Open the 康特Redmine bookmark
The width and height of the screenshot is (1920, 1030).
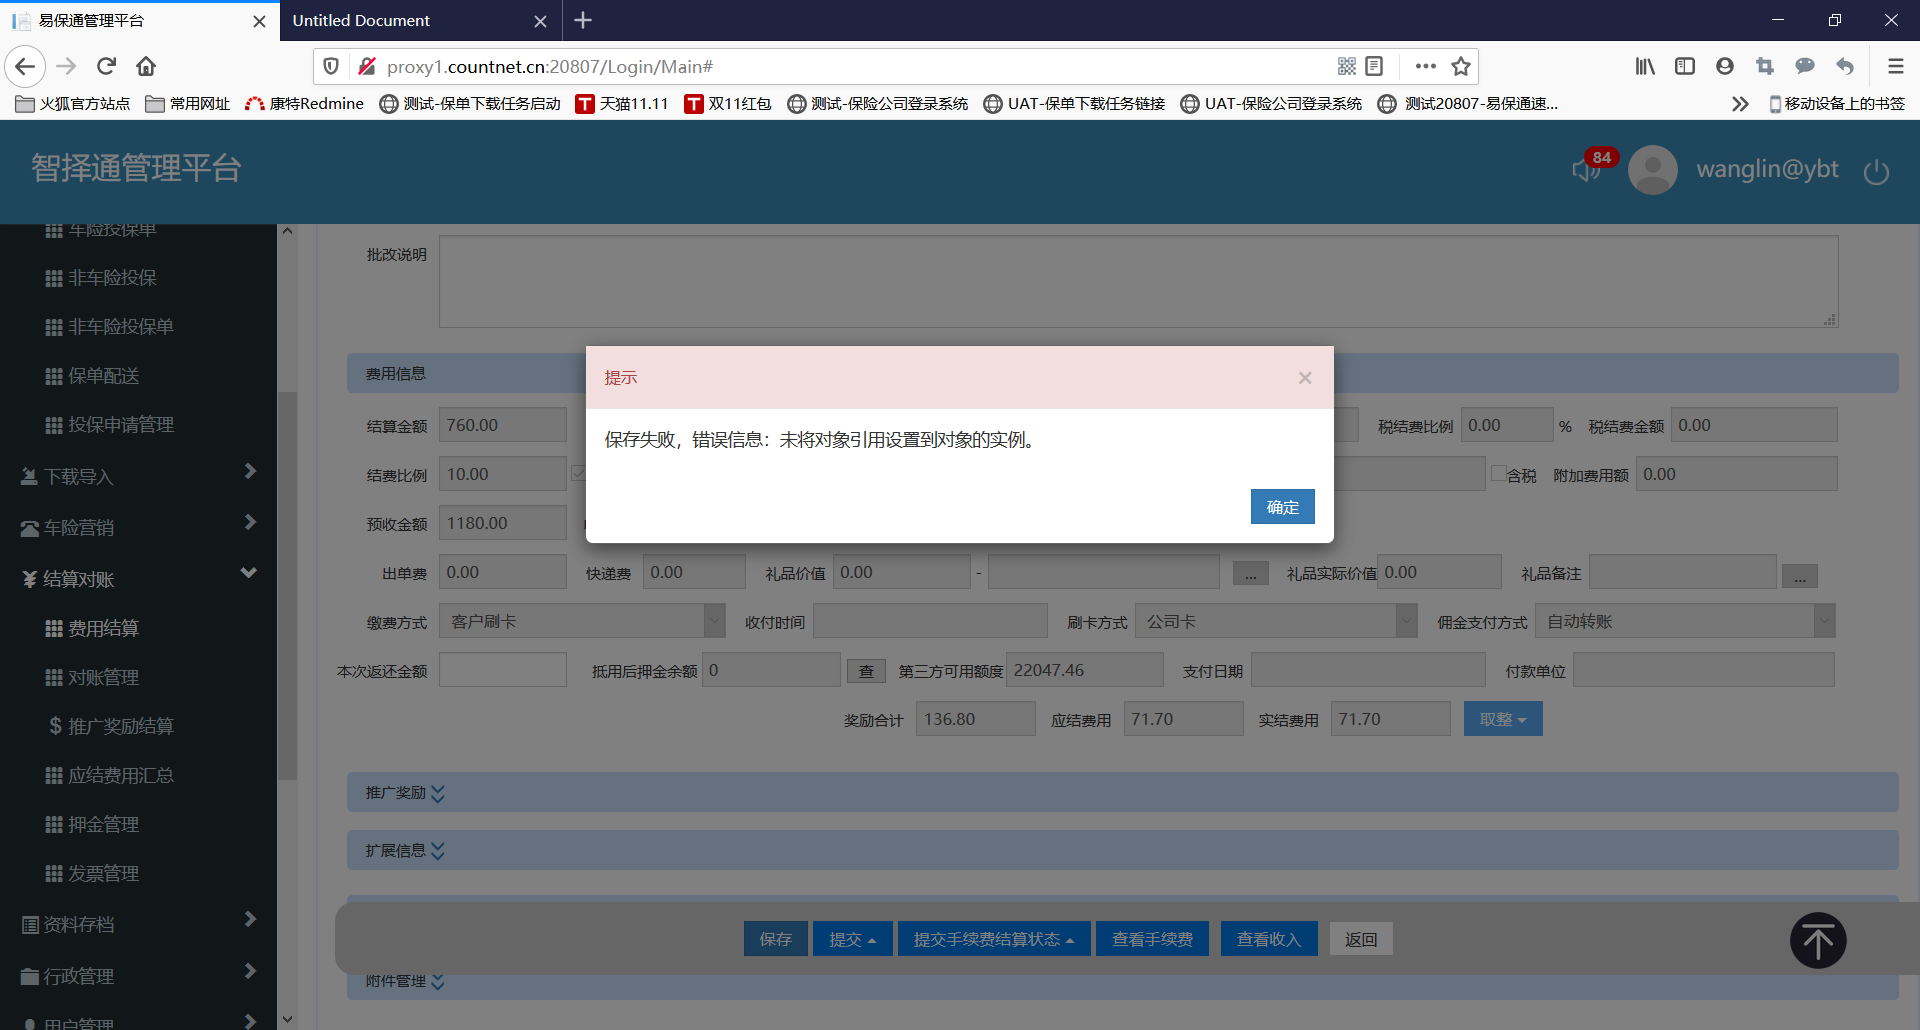pyautogui.click(x=304, y=104)
